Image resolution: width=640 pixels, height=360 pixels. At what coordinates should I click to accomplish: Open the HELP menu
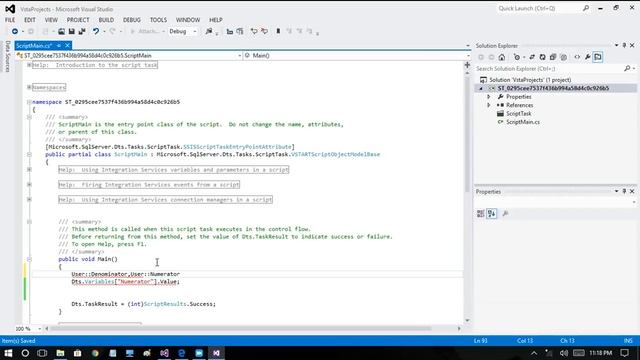pos(216,20)
